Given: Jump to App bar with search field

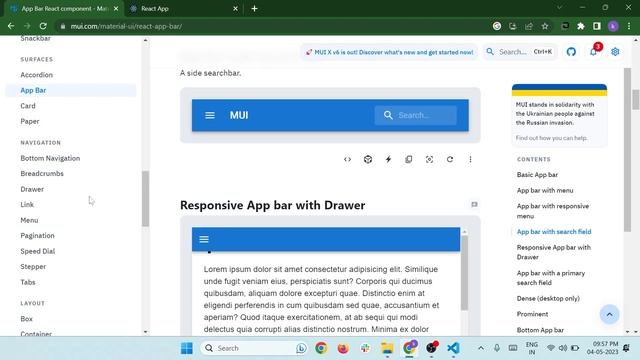Looking at the screenshot, I should [554, 232].
